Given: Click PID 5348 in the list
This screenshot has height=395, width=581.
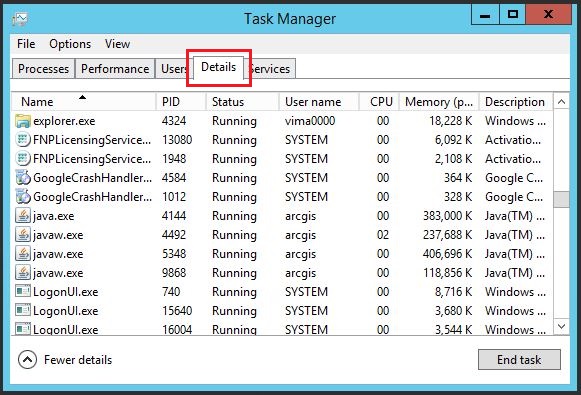Looking at the screenshot, I should click(174, 254).
